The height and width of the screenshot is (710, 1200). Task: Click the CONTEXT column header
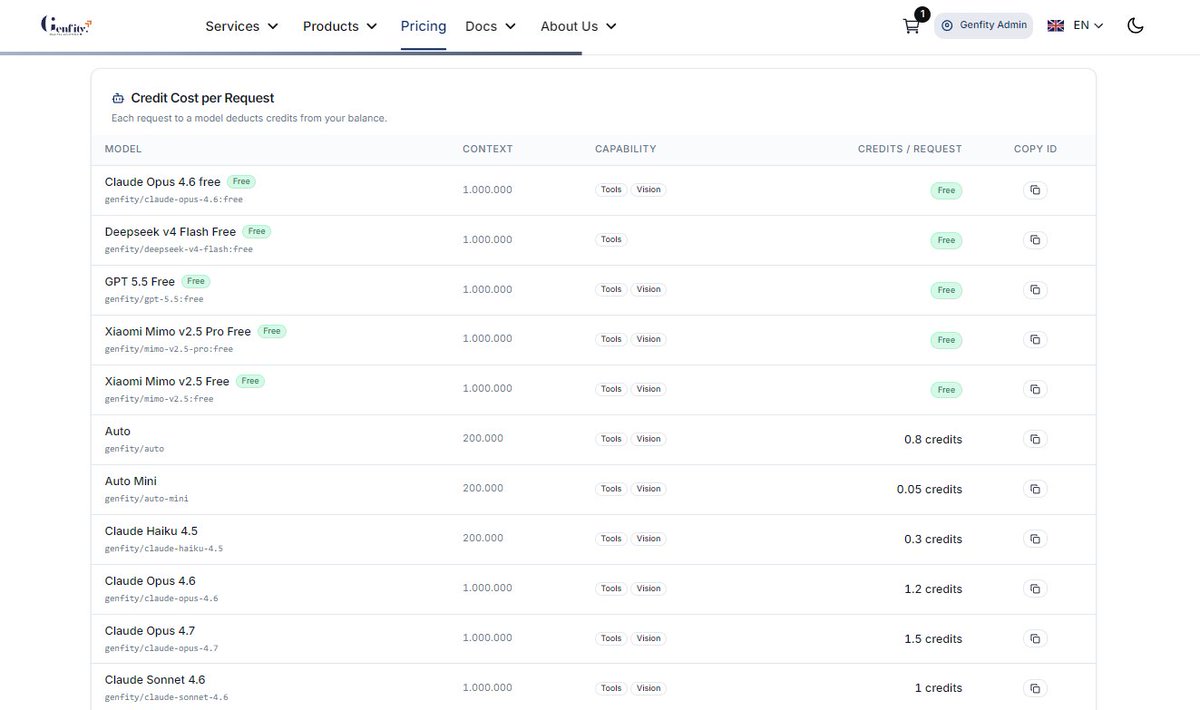487,149
